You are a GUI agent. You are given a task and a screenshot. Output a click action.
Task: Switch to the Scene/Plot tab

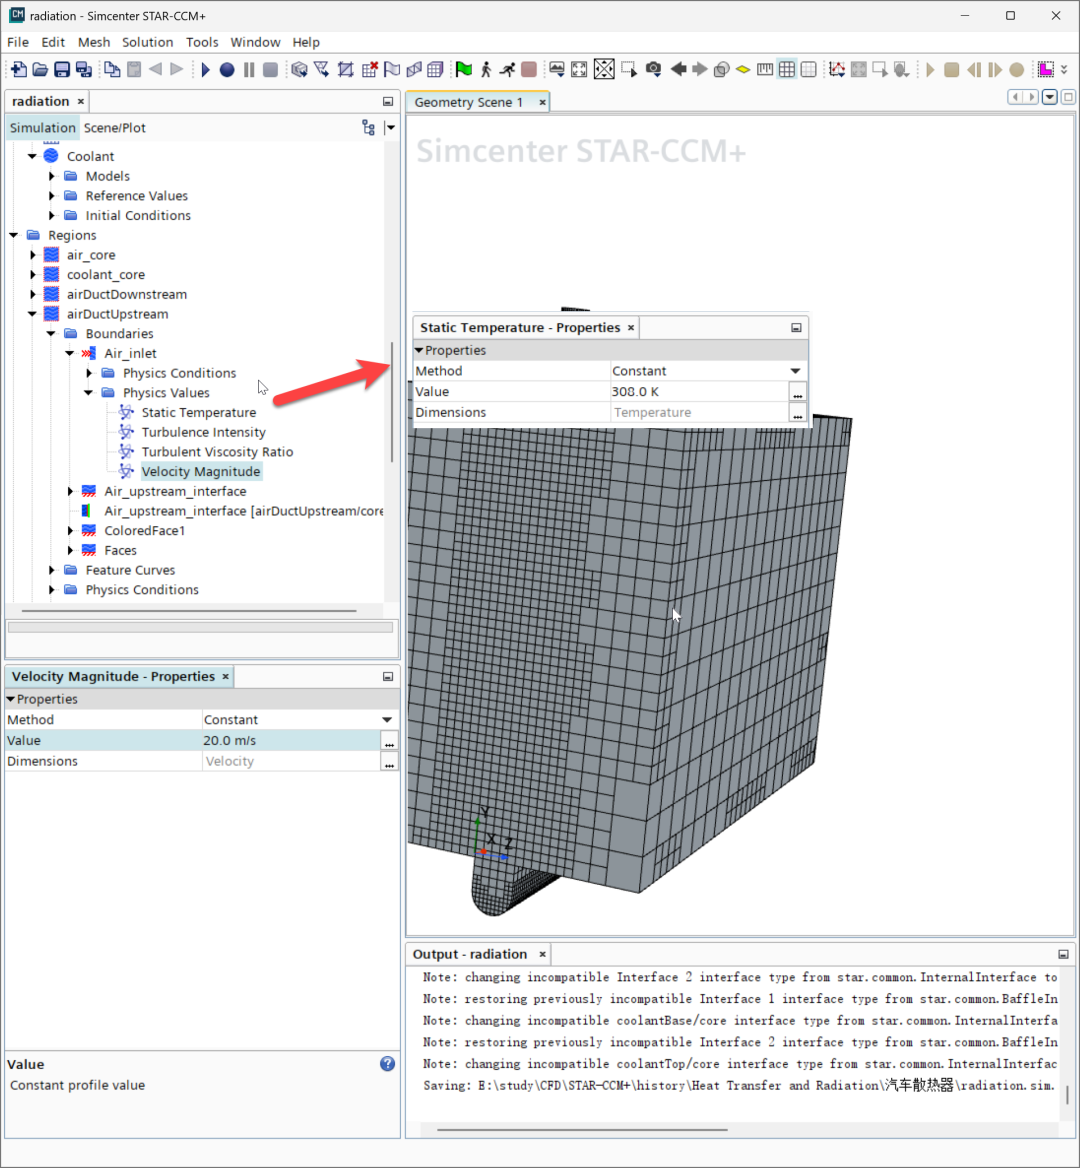(115, 128)
